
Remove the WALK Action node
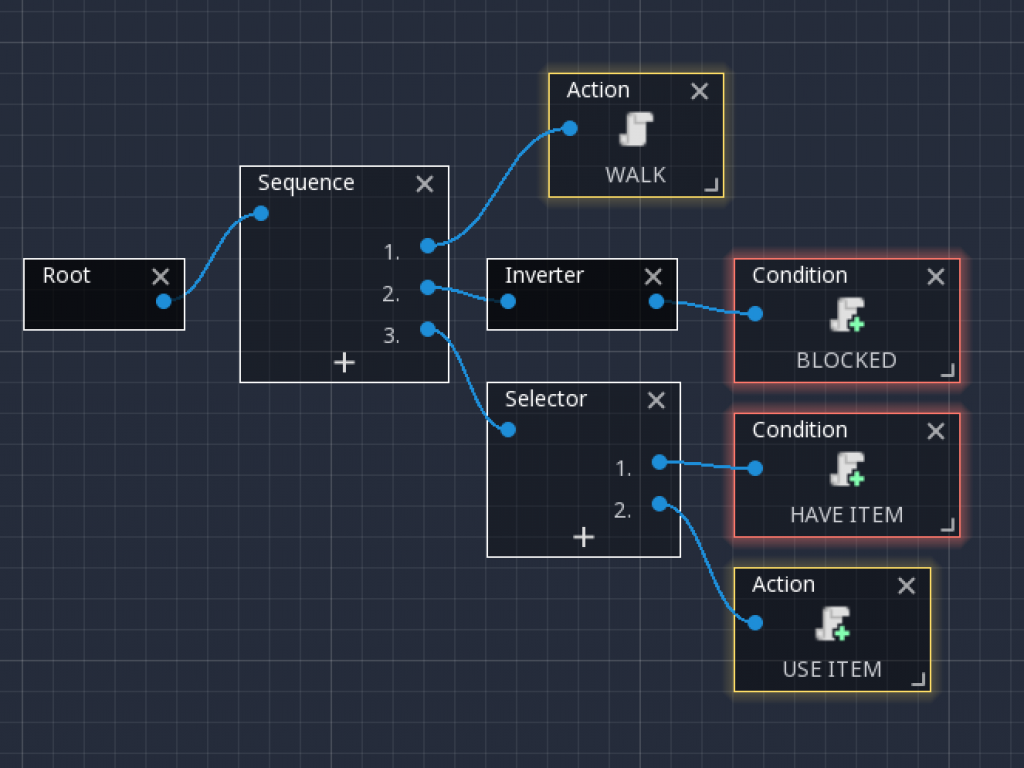[699, 91]
